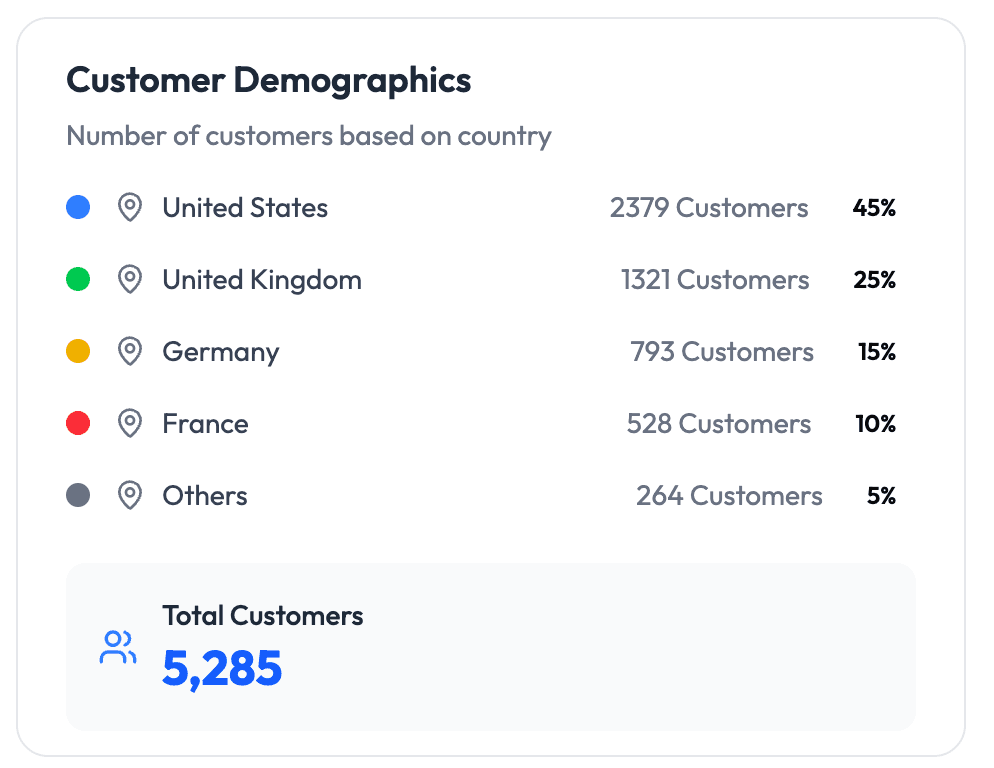This screenshot has height=768, width=994.
Task: Click the location pin icon beside France
Action: pos(130,424)
